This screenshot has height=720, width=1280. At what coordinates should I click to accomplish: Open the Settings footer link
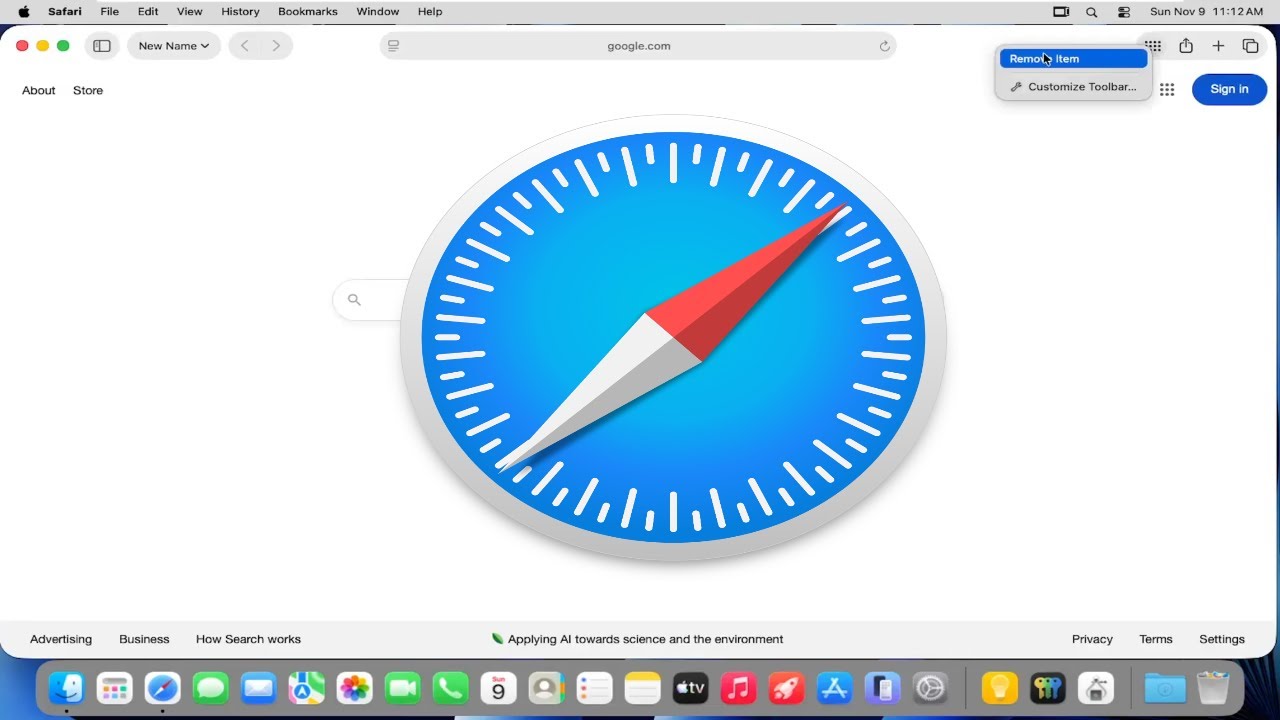[1222, 639]
